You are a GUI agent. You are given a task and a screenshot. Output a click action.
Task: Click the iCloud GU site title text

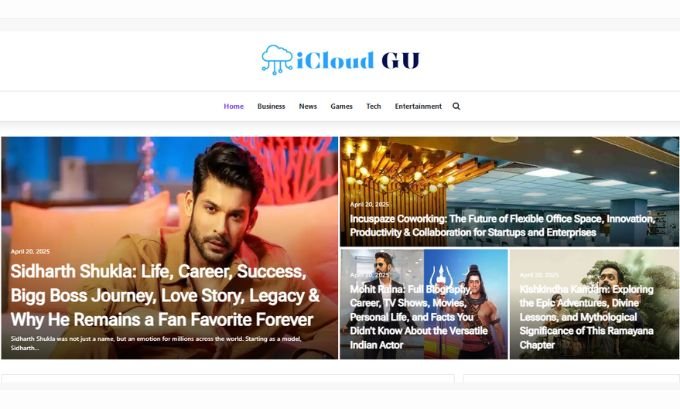[358, 61]
